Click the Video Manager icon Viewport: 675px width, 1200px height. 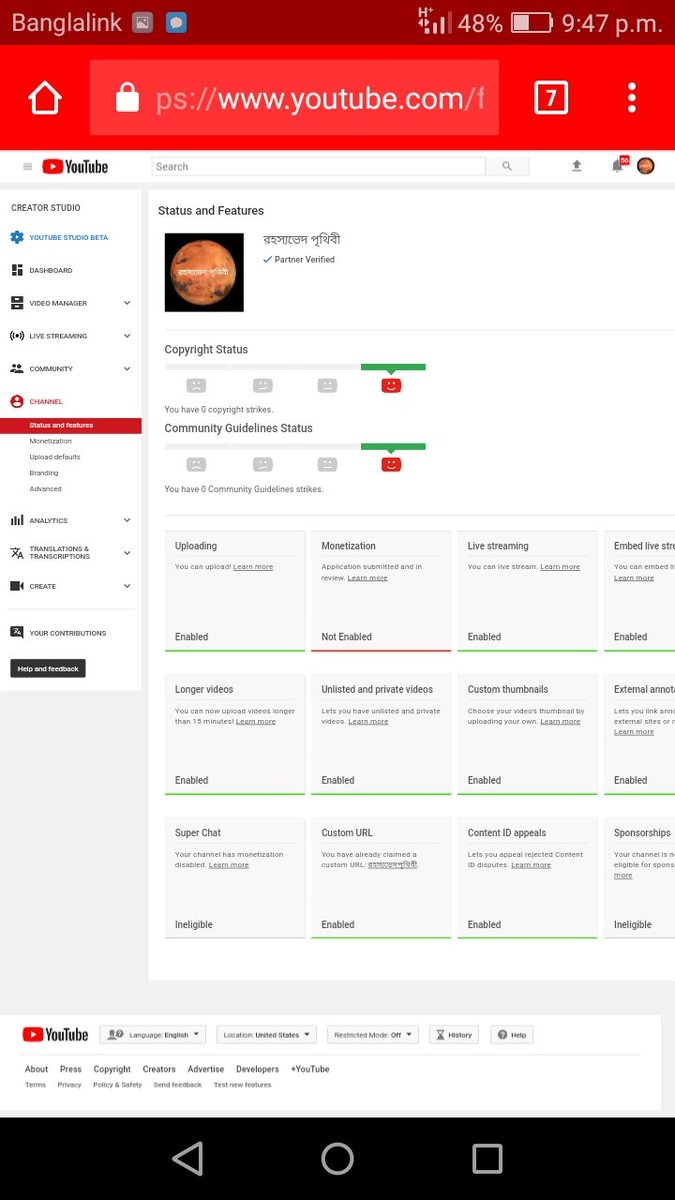(x=17, y=303)
